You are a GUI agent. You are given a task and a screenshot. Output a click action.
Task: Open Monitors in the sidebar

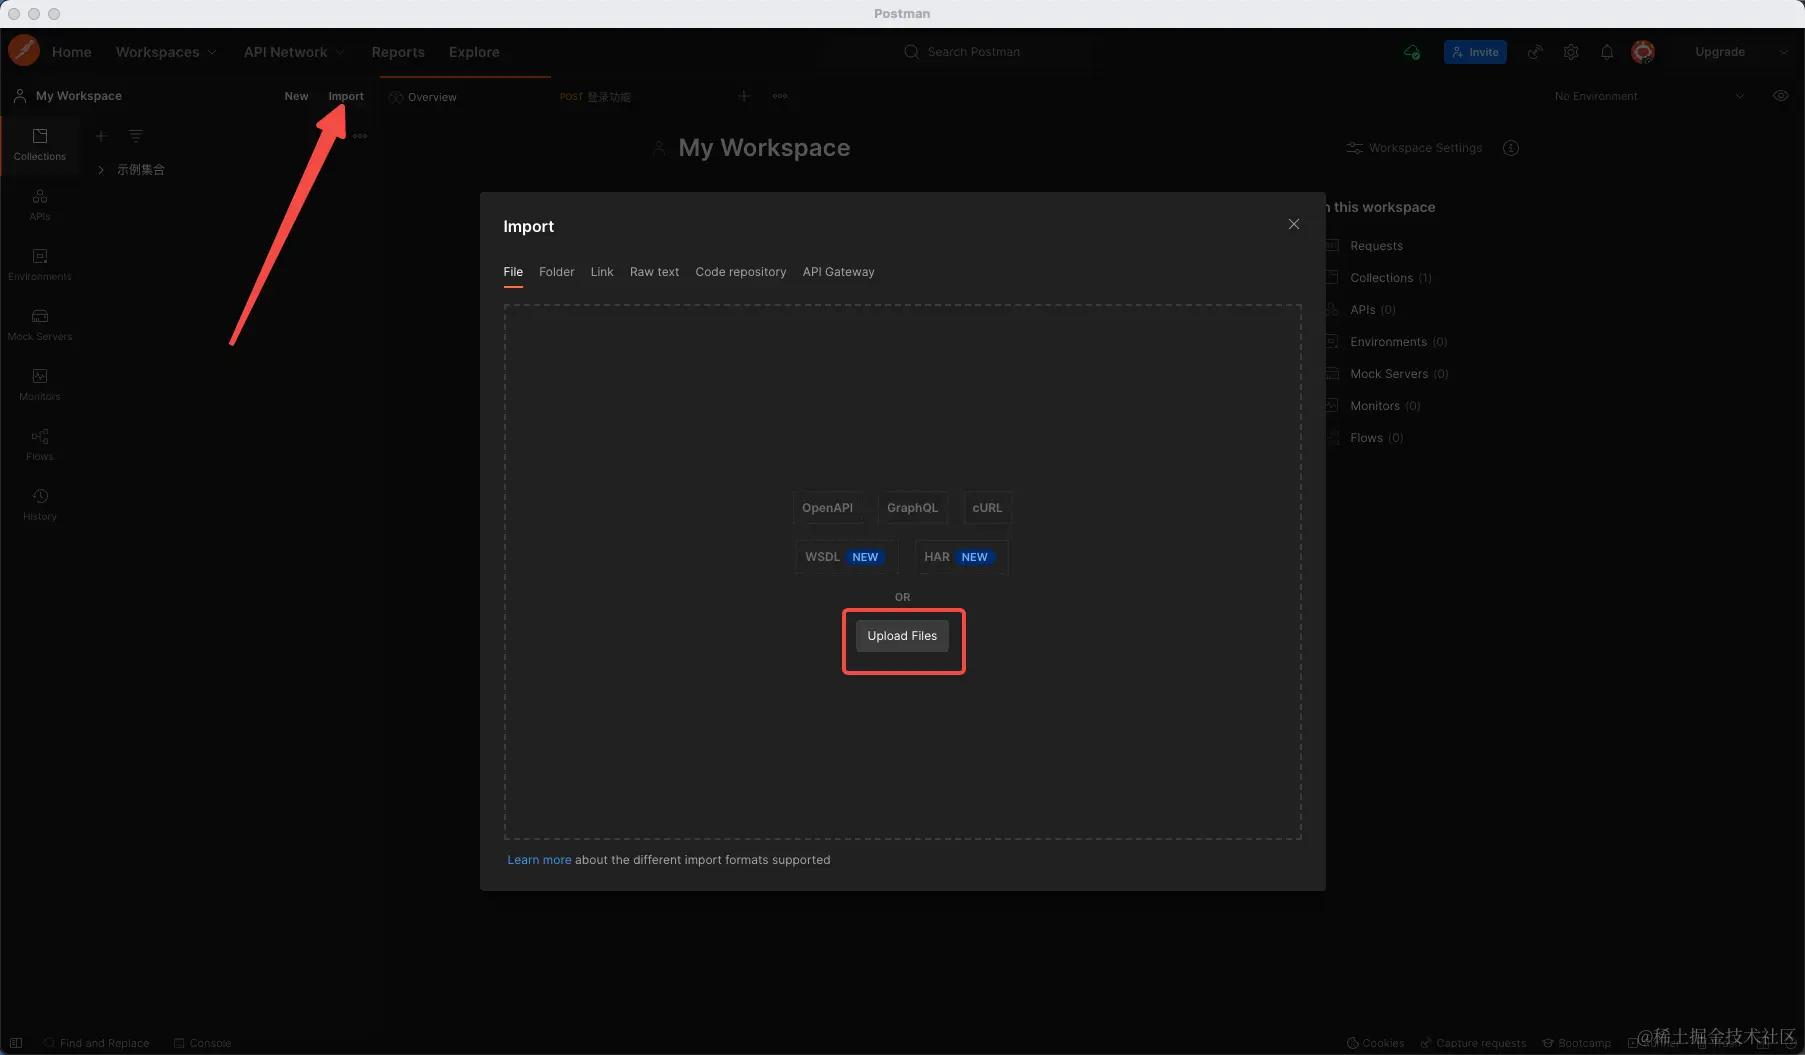(40, 385)
